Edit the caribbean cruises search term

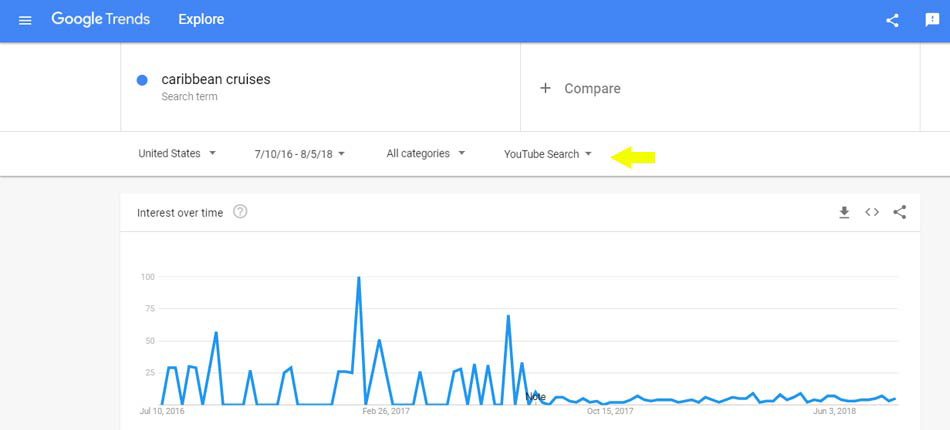[216, 79]
